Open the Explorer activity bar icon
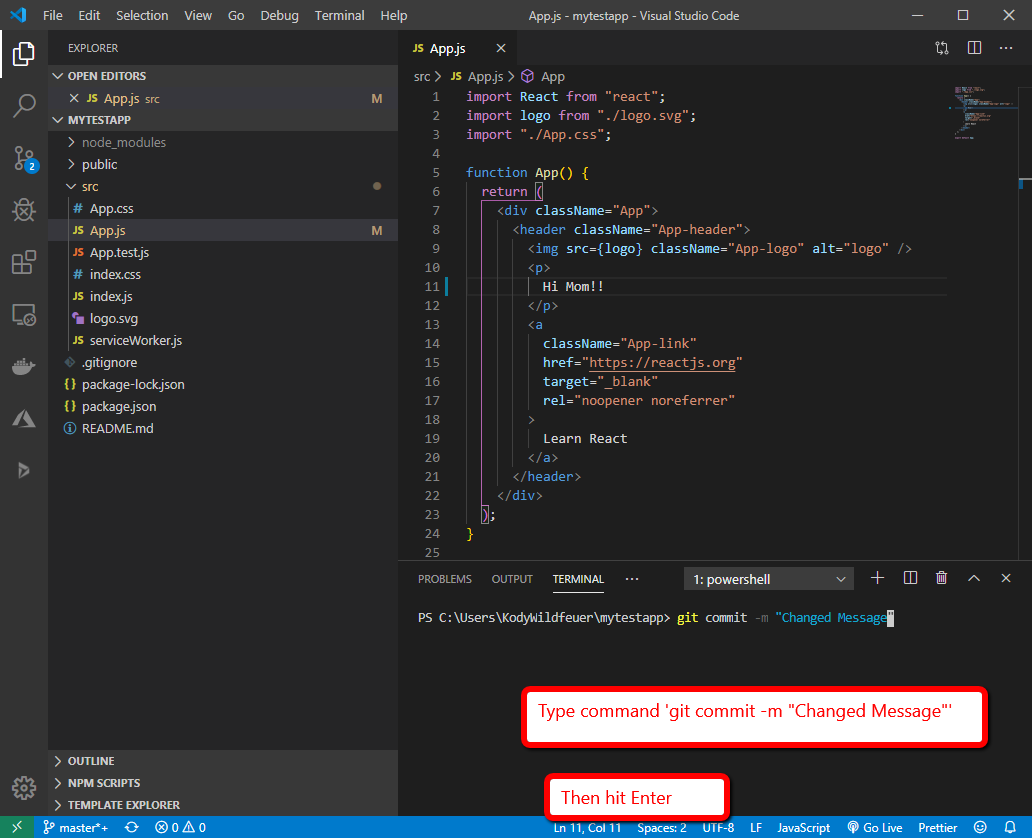The height and width of the screenshot is (838, 1032). (24, 53)
